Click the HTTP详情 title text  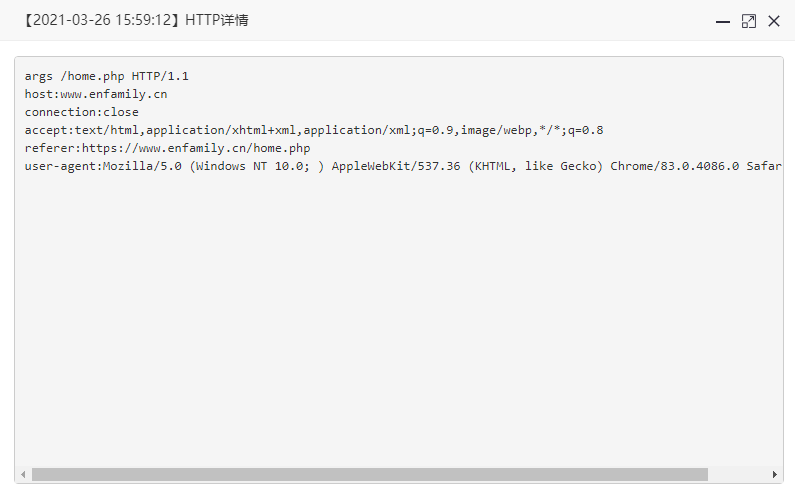[x=216, y=20]
